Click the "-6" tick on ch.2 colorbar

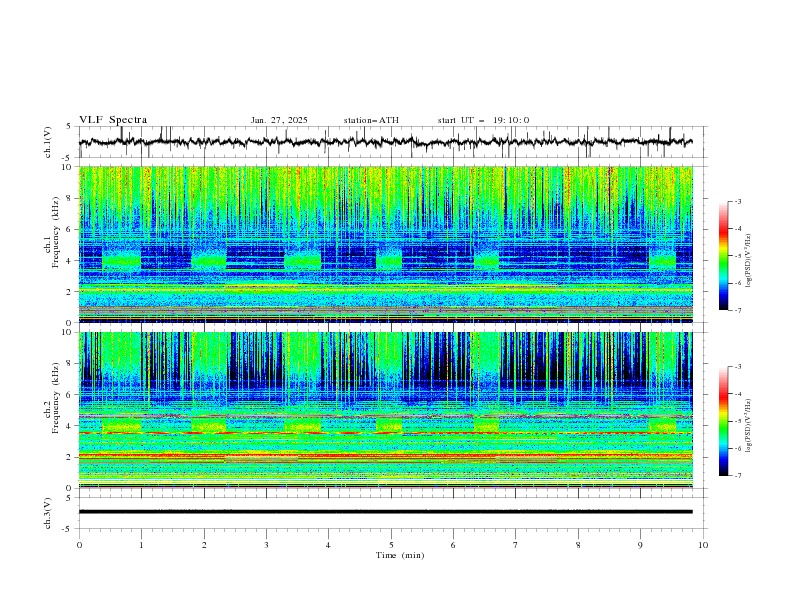738,448
